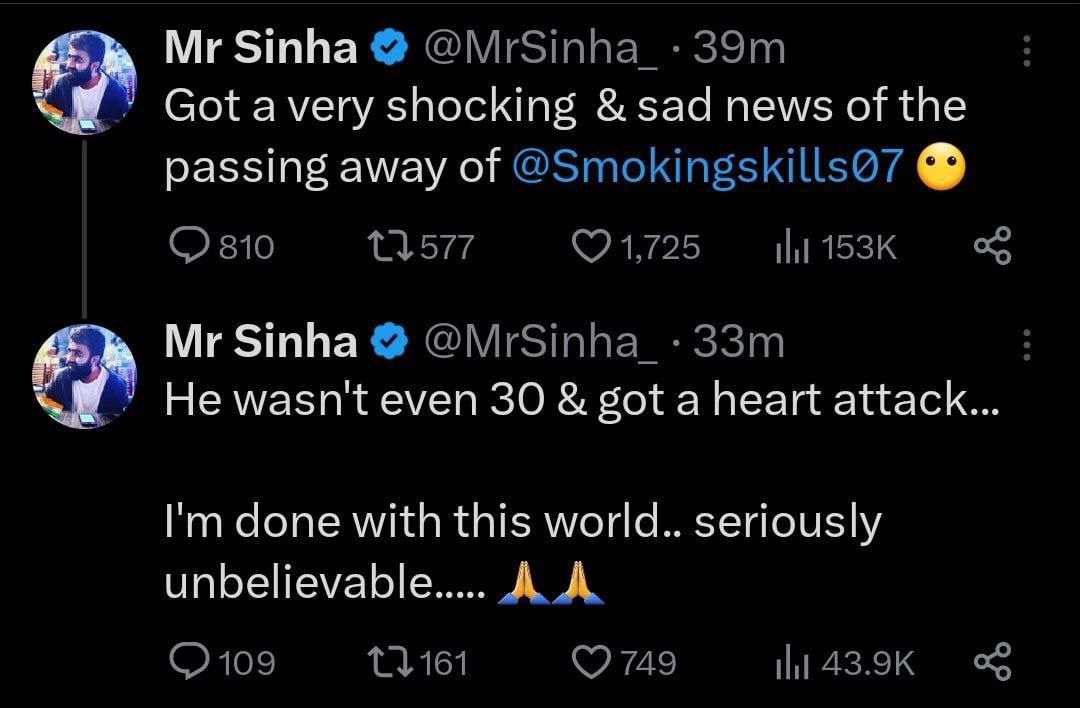Open the more options menu on first tweet
1080x708 pixels.
[1026, 51]
